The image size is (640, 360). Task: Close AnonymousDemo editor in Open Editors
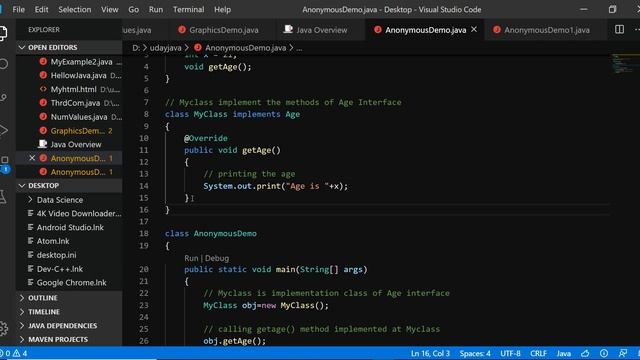click(x=32, y=158)
